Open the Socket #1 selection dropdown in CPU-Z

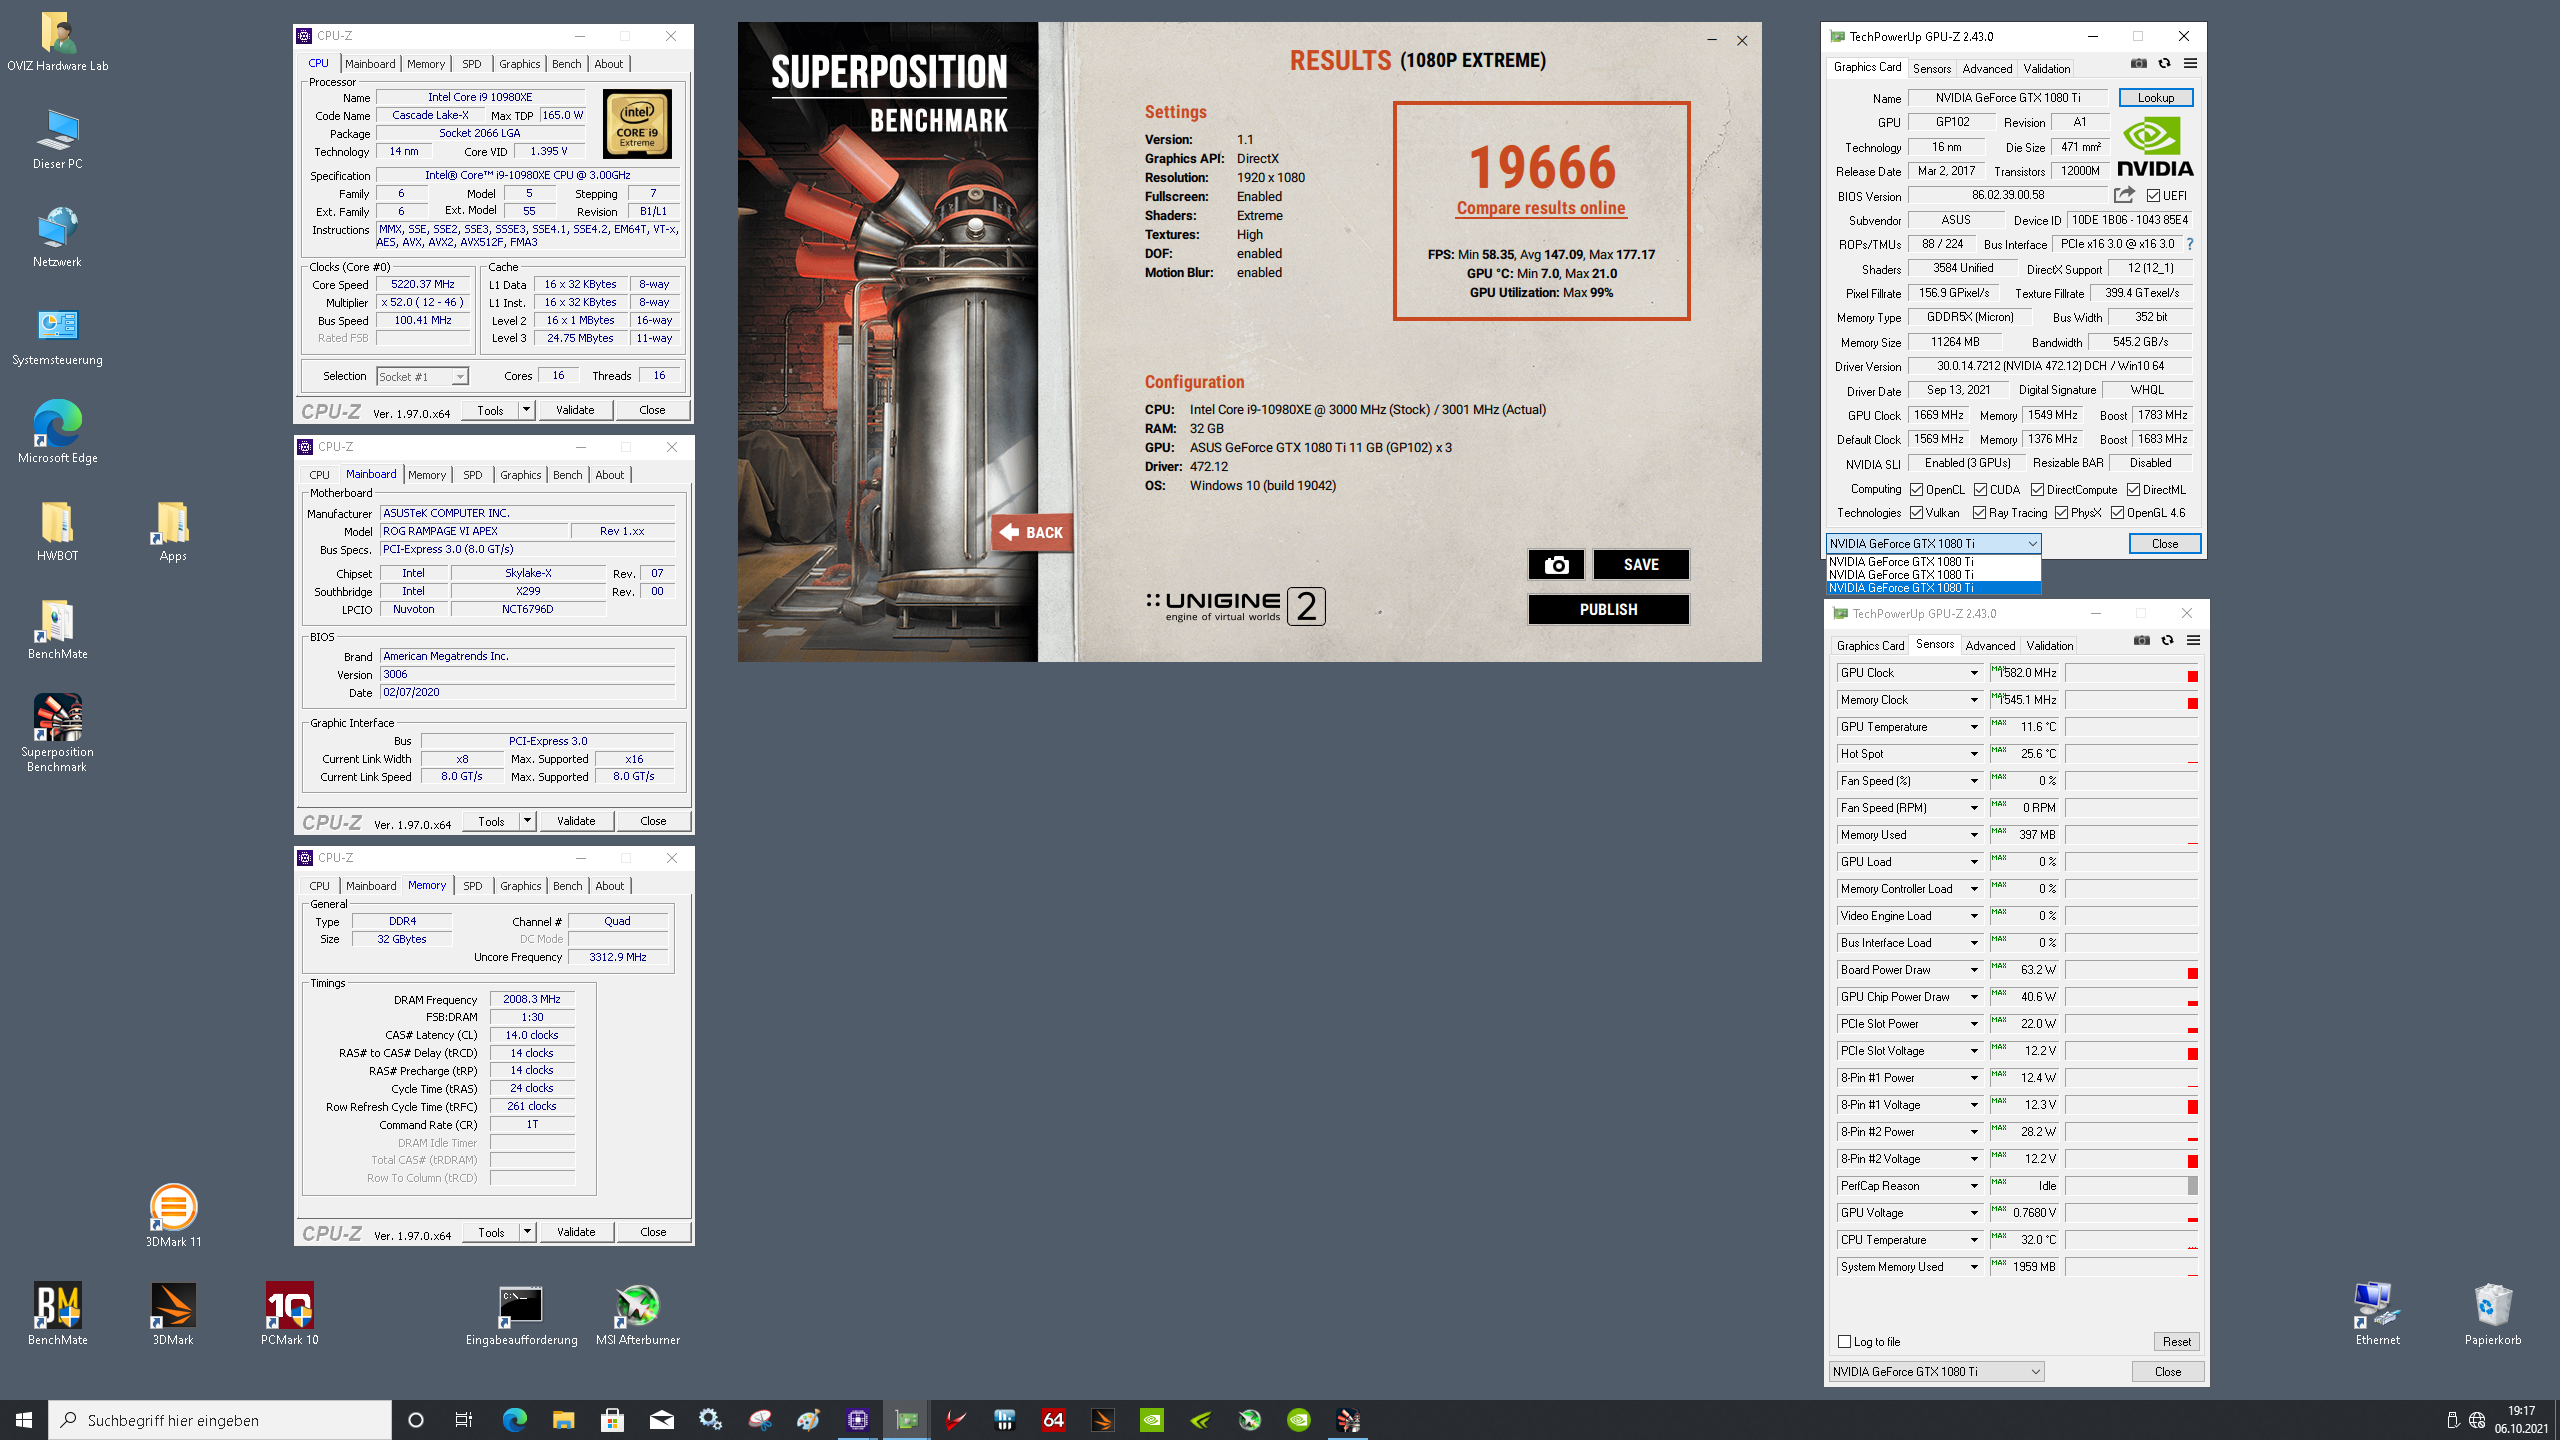pyautogui.click(x=422, y=377)
